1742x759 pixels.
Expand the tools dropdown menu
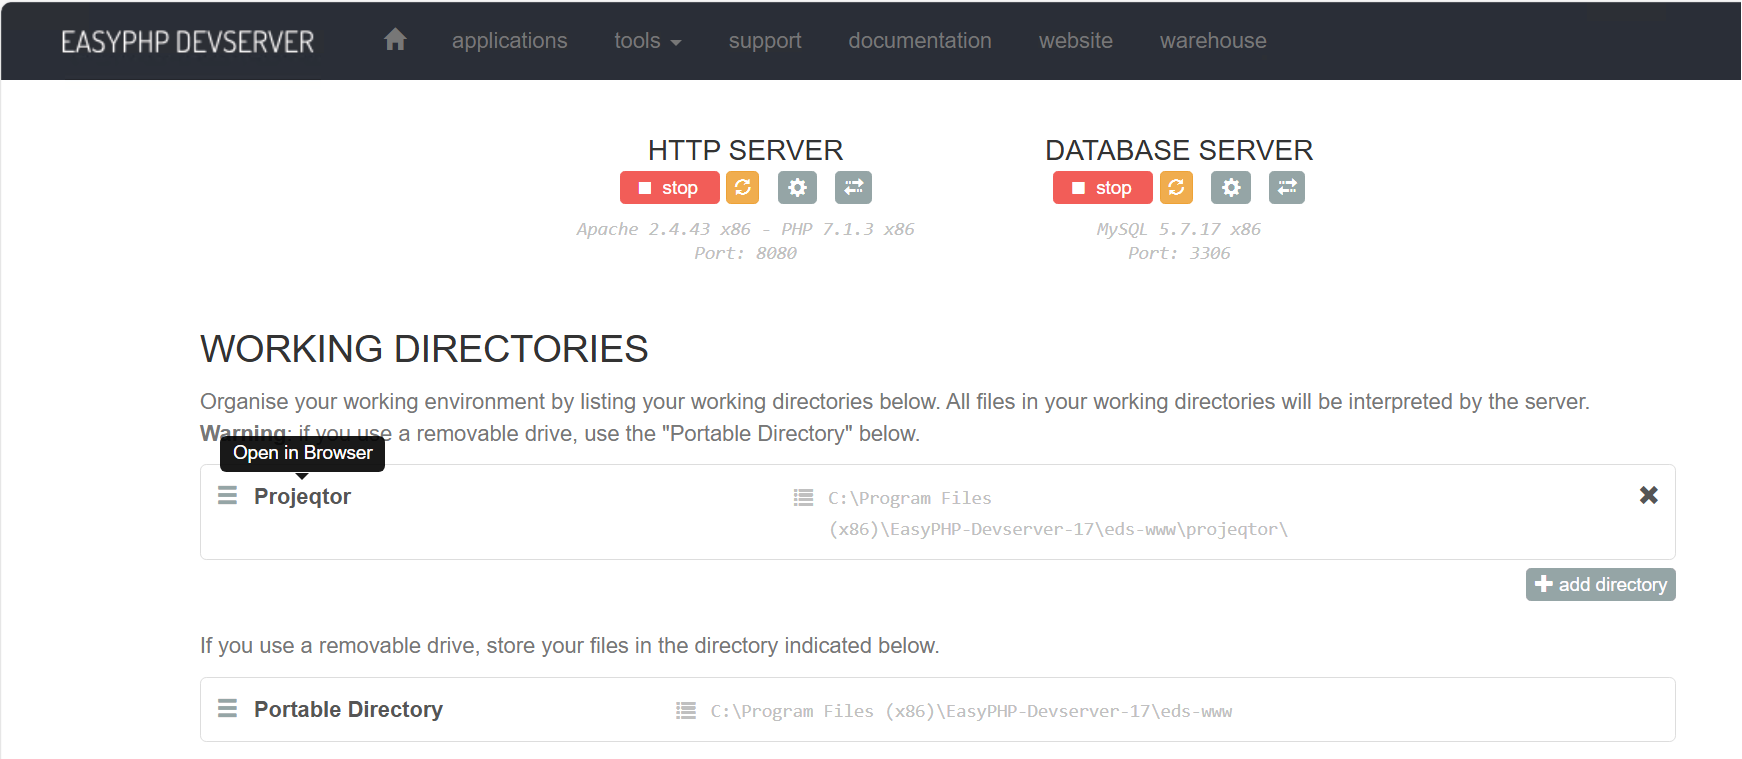pos(647,41)
